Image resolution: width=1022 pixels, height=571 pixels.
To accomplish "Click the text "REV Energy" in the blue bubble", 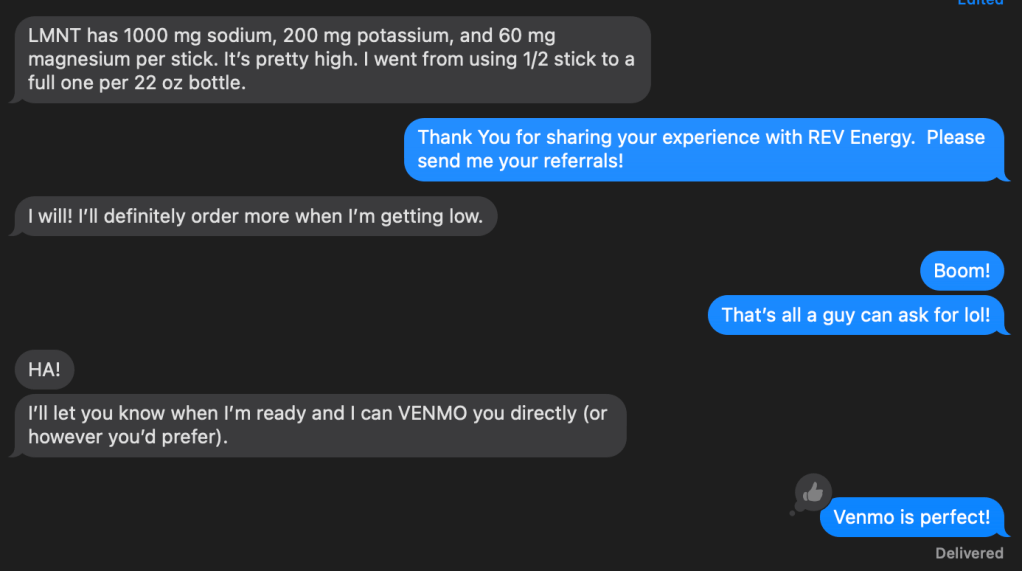I will (861, 138).
